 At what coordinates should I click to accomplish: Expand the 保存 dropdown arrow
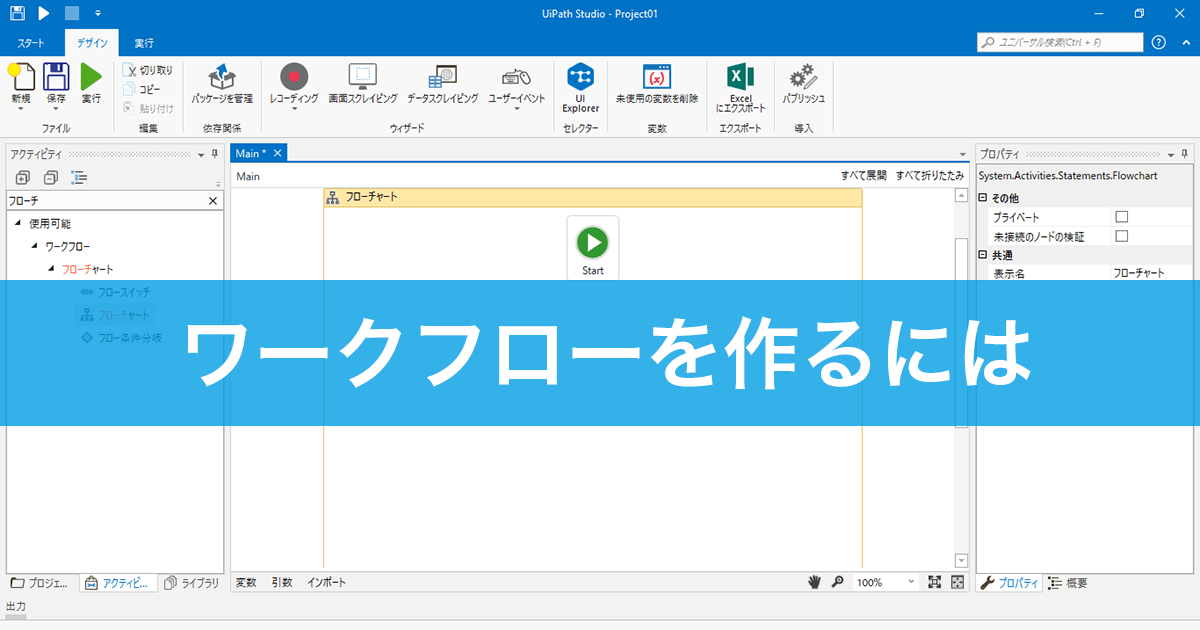pyautogui.click(x=56, y=109)
